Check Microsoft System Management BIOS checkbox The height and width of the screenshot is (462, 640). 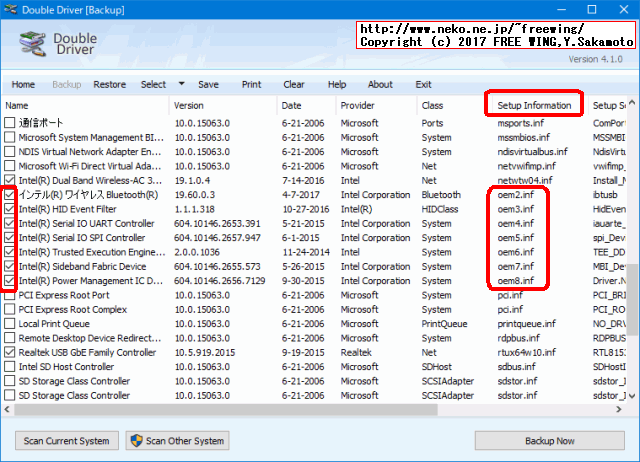[x=9, y=137]
